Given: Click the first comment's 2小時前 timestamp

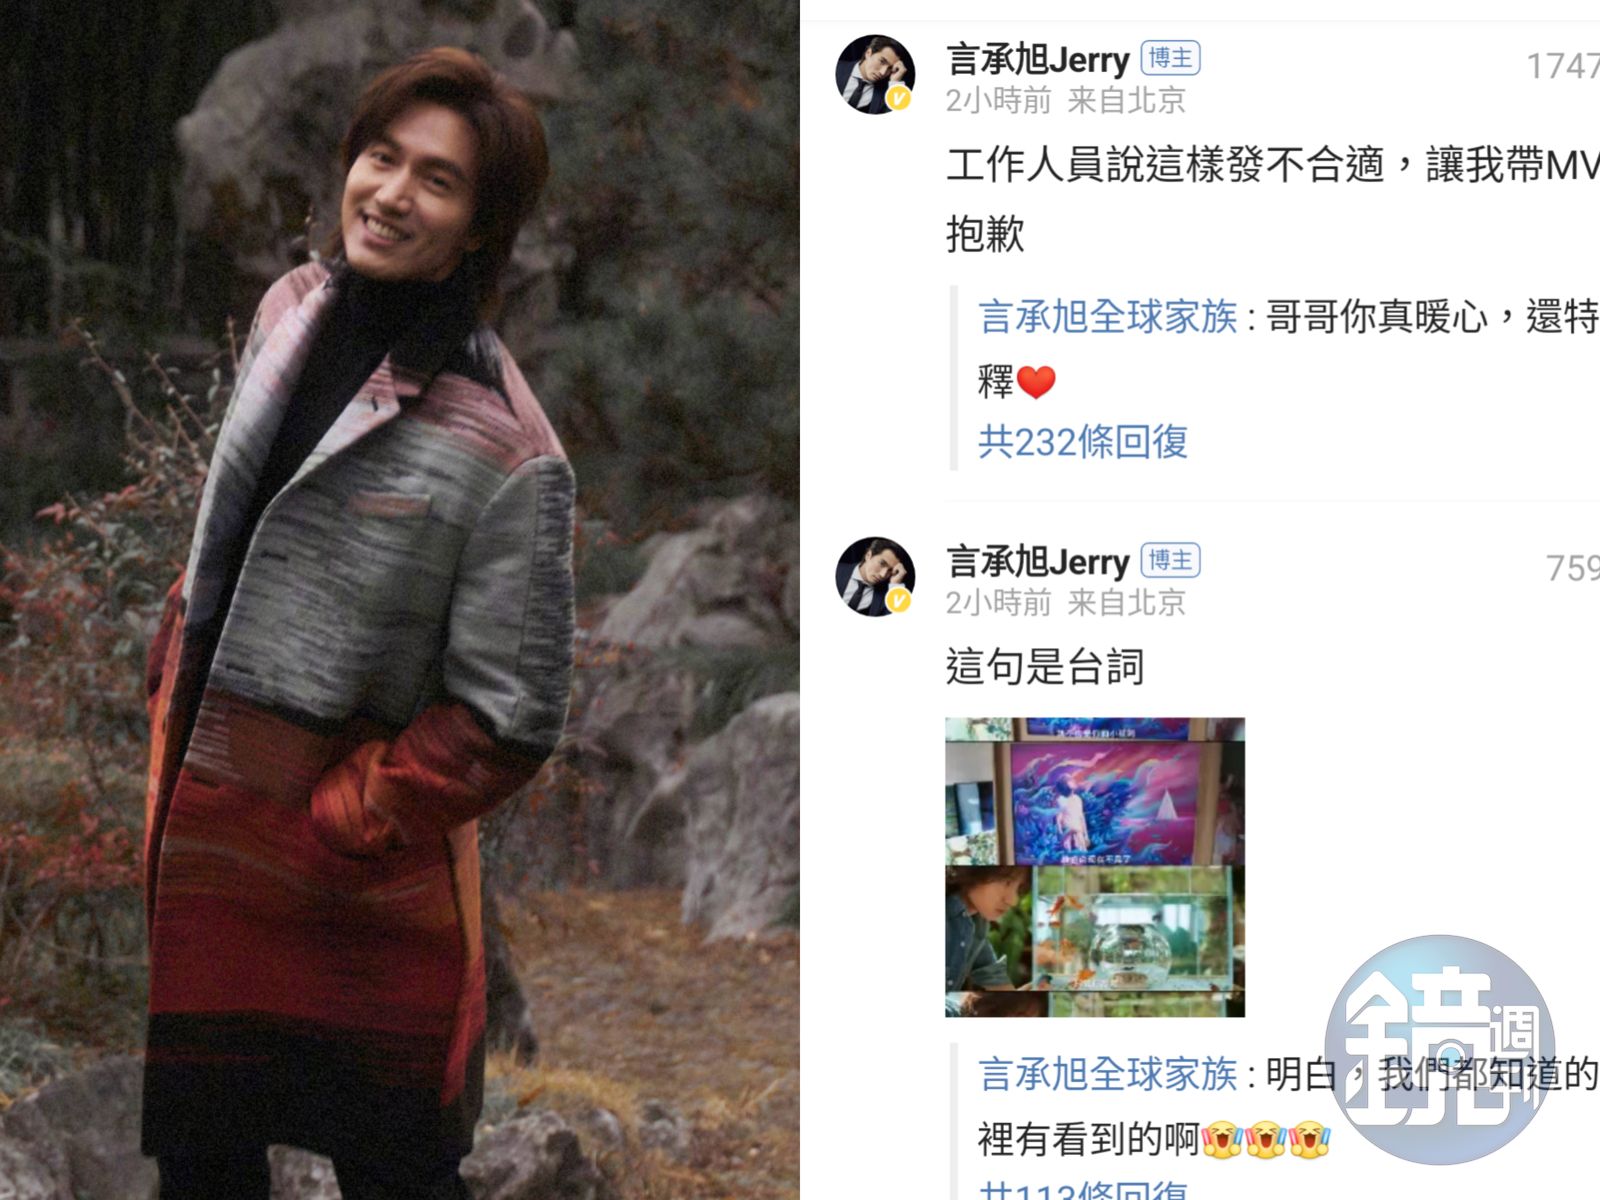Looking at the screenshot, I should 999,100.
